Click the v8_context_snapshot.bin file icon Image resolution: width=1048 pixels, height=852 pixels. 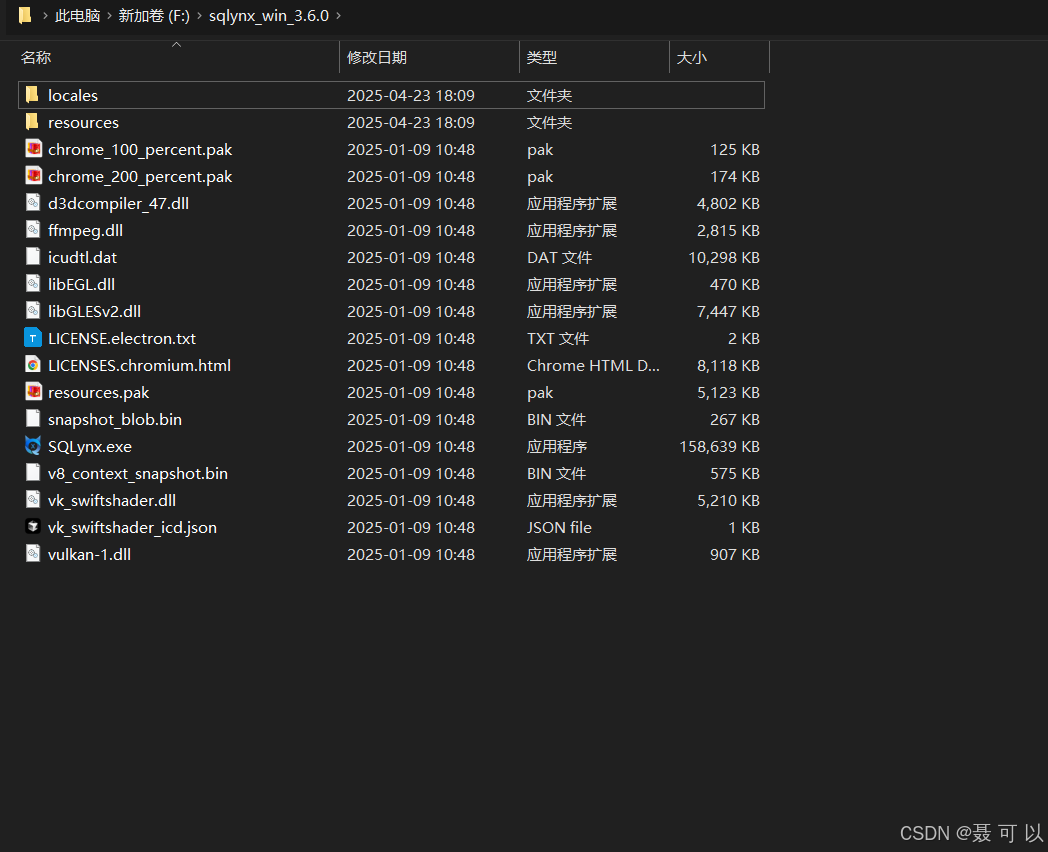point(33,472)
